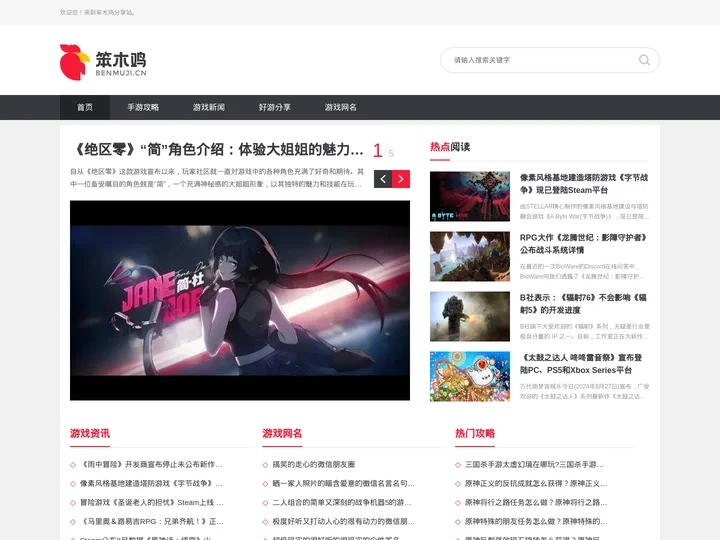Click the Jane Doe banner image
720x540 pixels.
pos(240,300)
